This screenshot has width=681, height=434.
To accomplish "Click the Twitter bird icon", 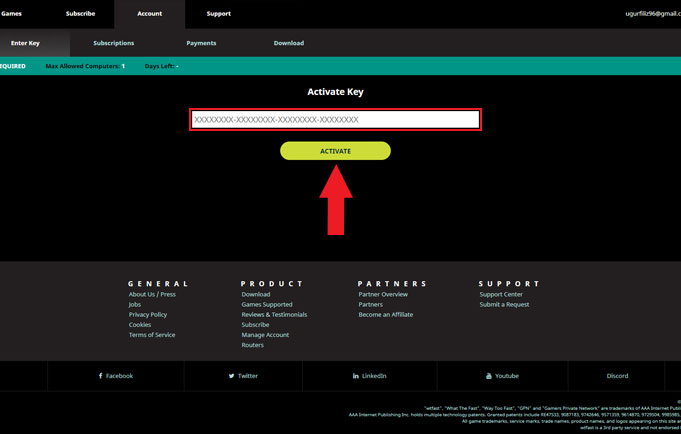I will tap(231, 376).
